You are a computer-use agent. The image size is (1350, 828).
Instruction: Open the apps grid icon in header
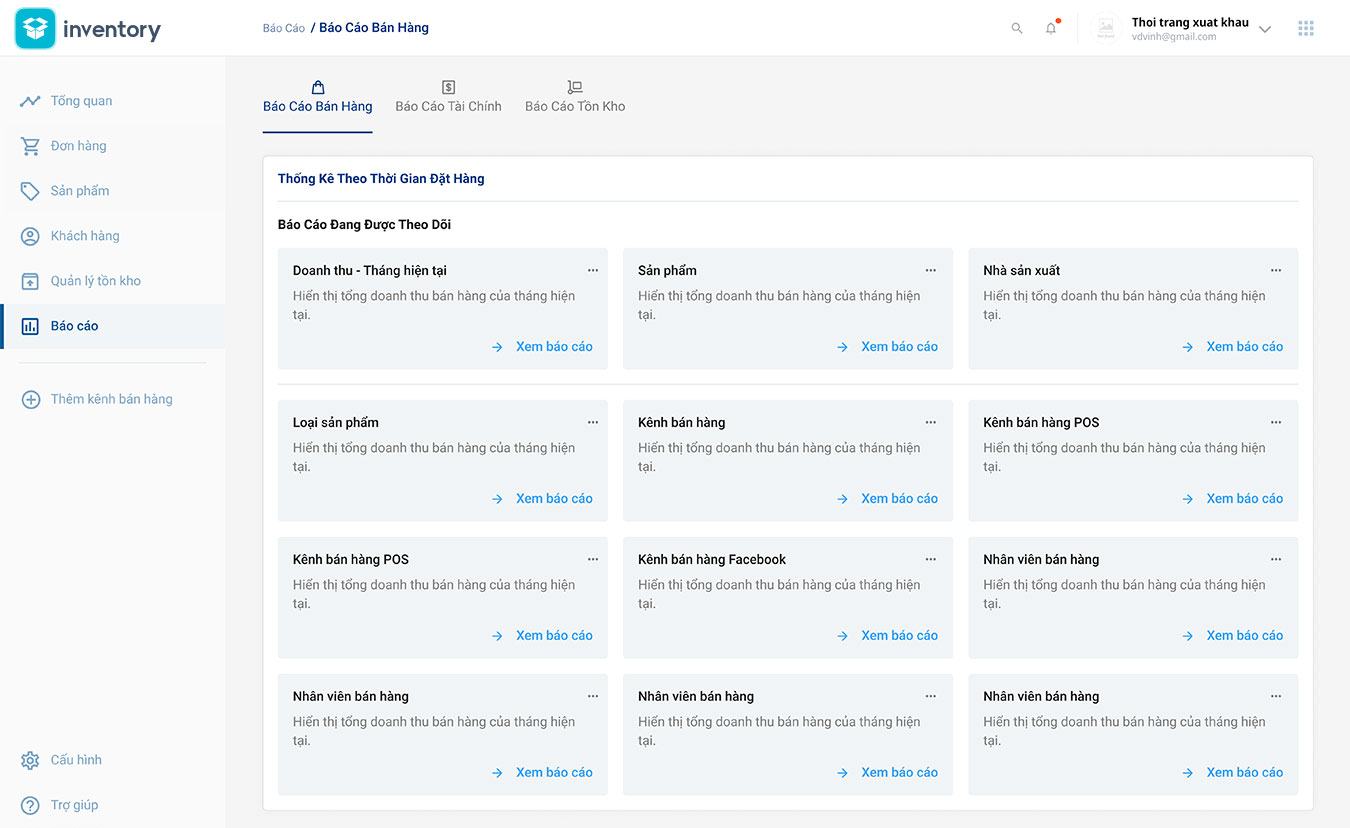pos(1306,29)
